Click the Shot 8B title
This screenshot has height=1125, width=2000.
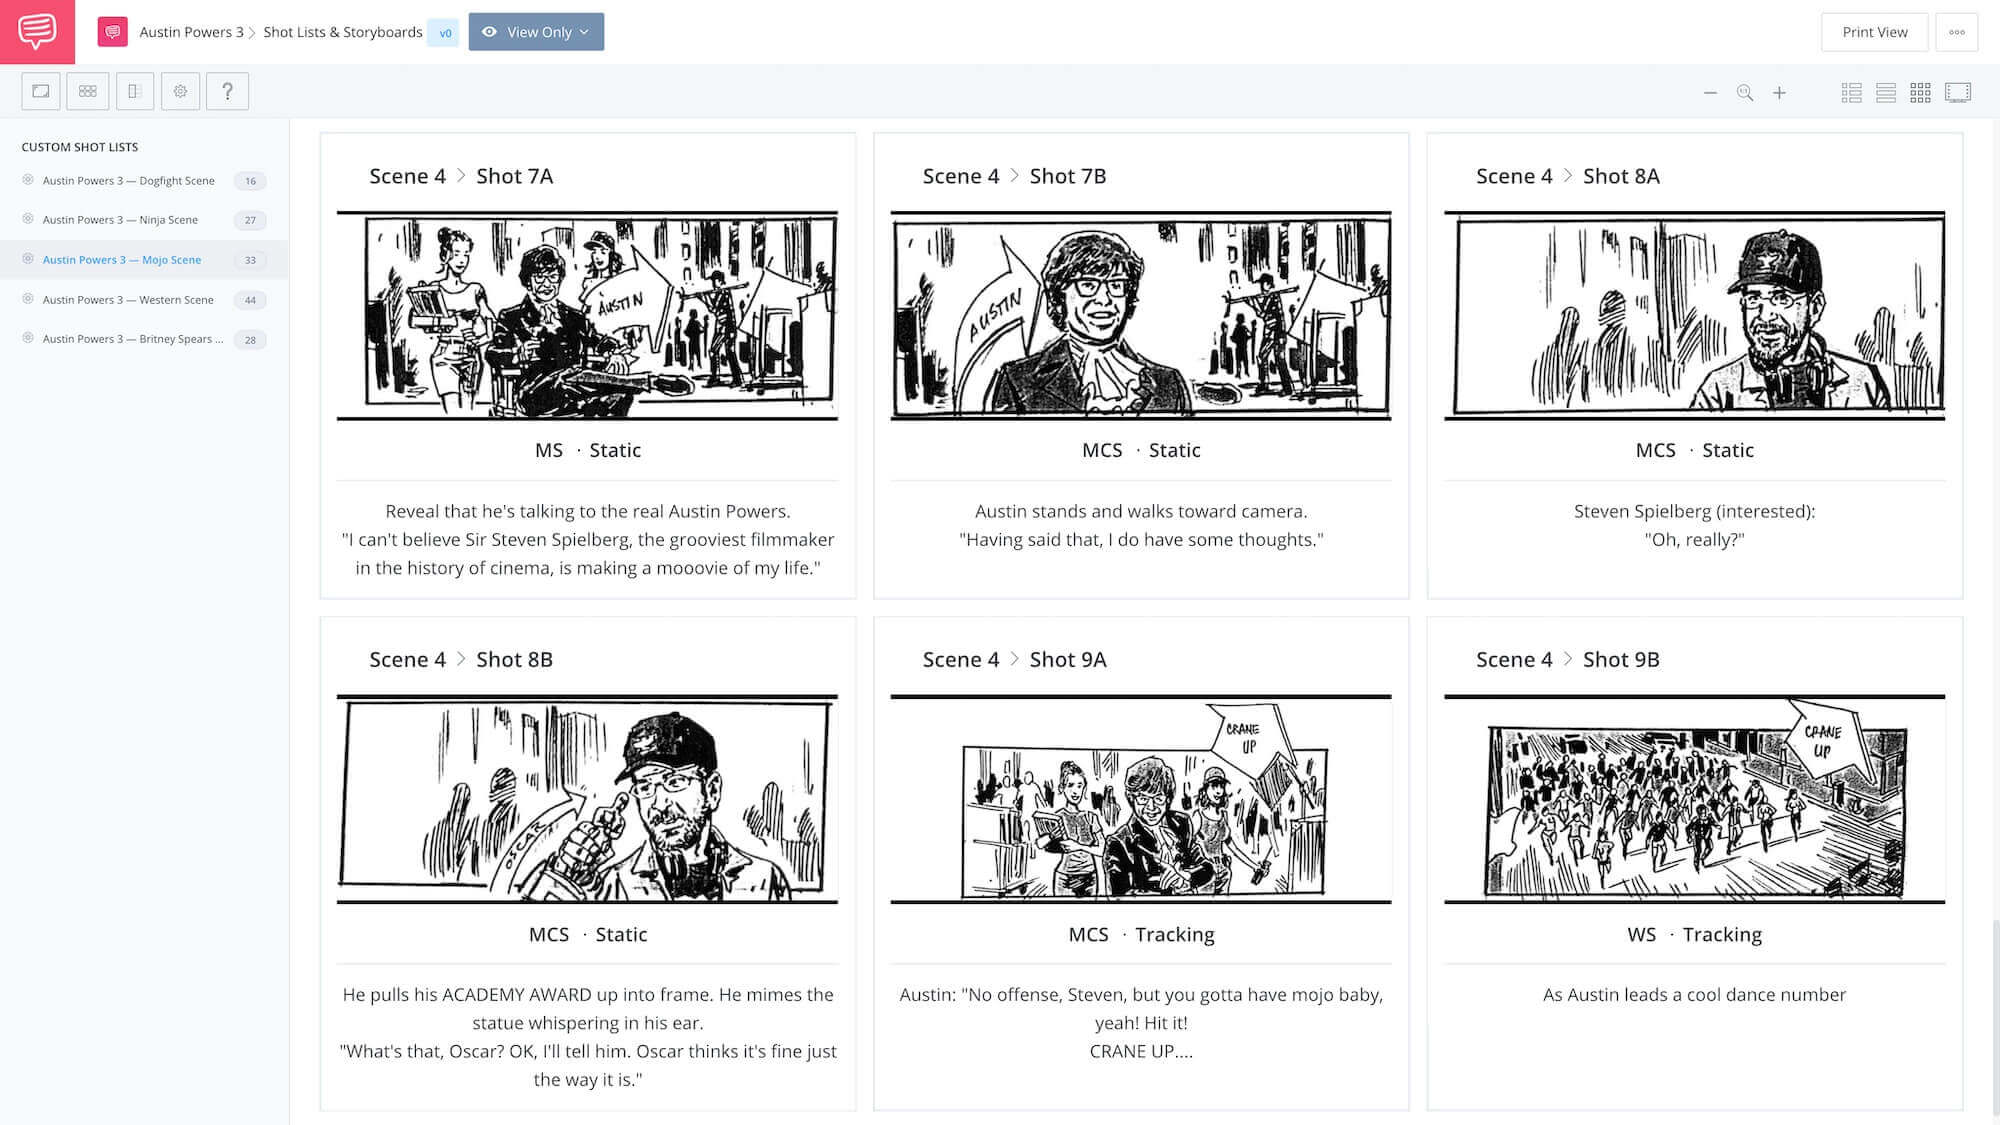tap(514, 659)
